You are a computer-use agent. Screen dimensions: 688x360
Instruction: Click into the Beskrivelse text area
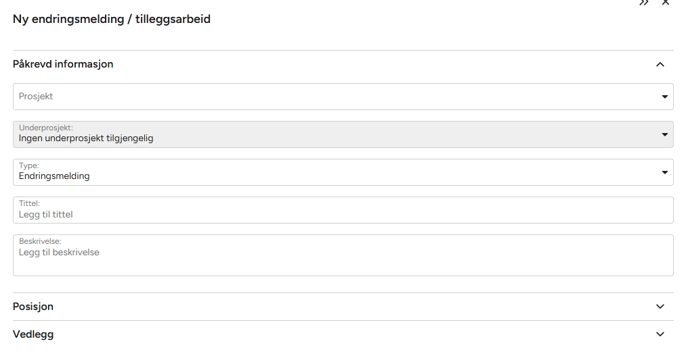343,255
